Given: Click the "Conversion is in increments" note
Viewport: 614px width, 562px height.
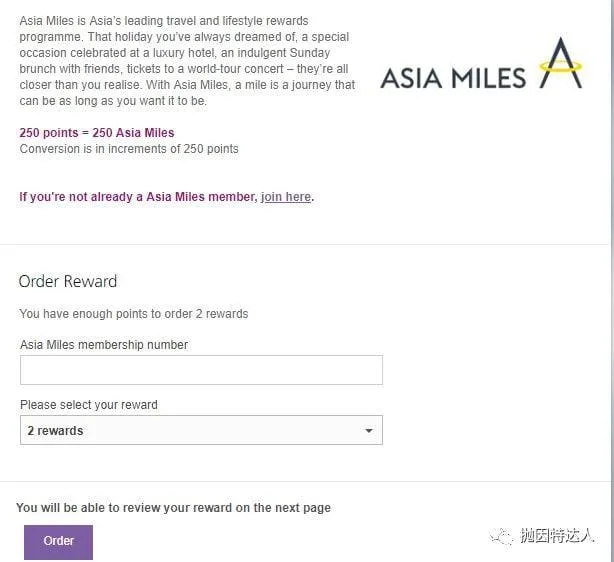Looking at the screenshot, I should pyautogui.click(x=129, y=149).
